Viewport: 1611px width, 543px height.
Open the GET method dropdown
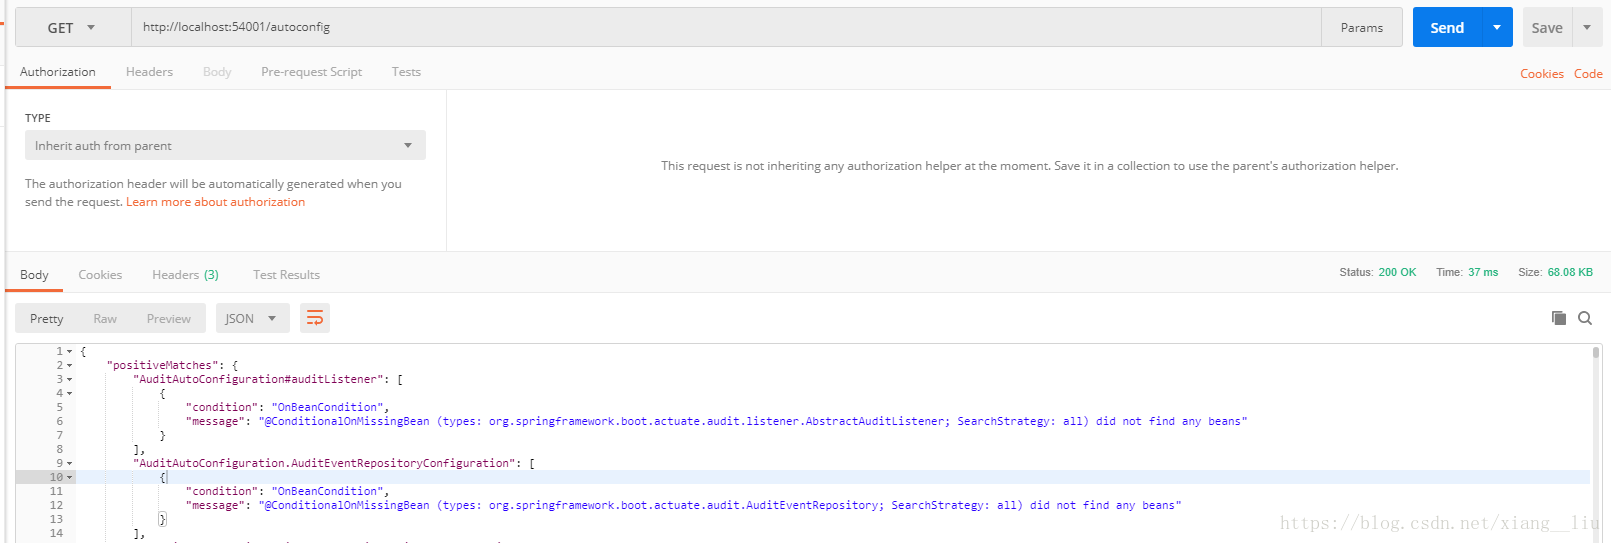click(73, 28)
